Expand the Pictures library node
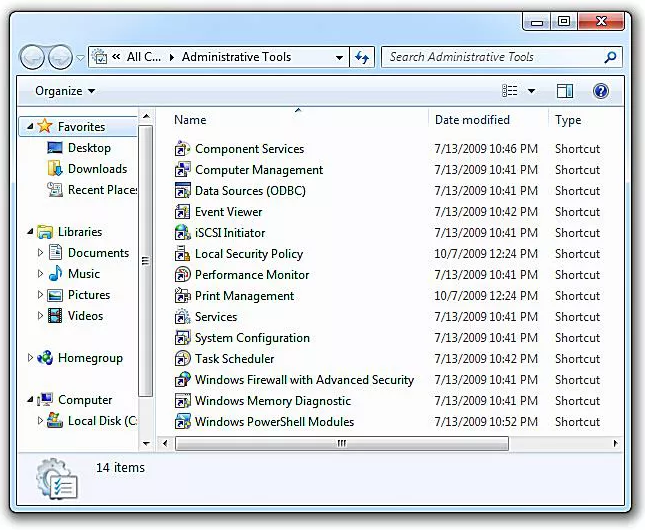645x530 pixels. pyautogui.click(x=40, y=294)
